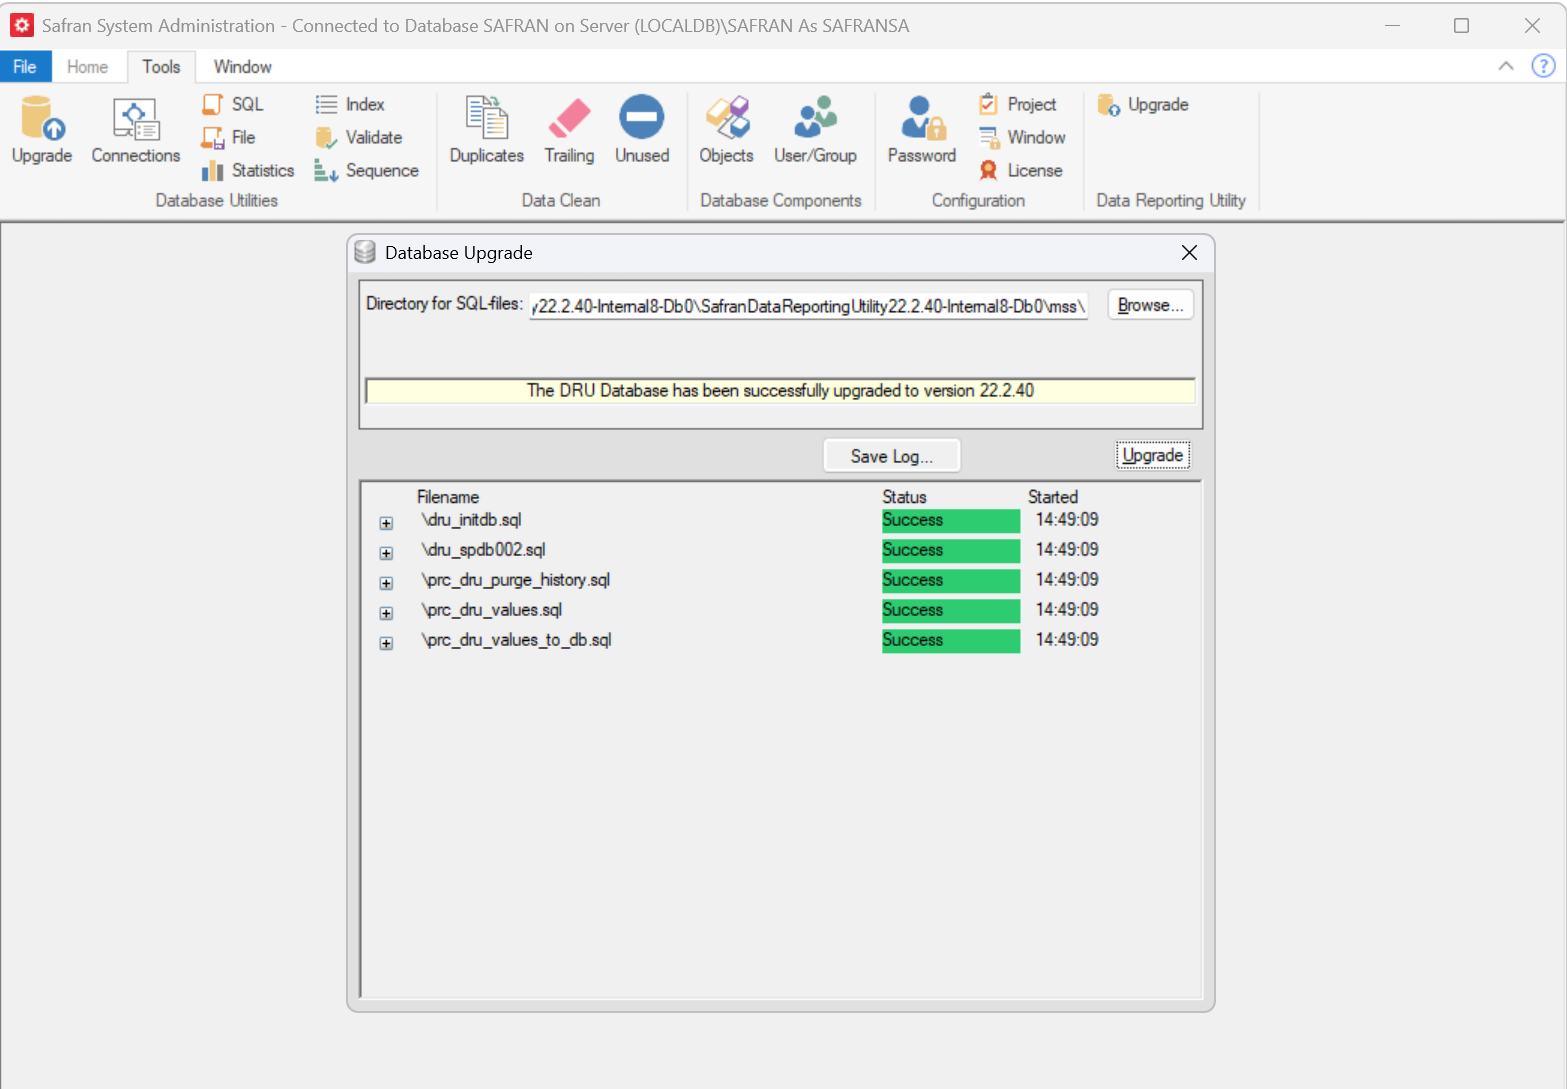Minimize the Safran System Administration window
This screenshot has height=1089, width=1567.
point(1392,25)
